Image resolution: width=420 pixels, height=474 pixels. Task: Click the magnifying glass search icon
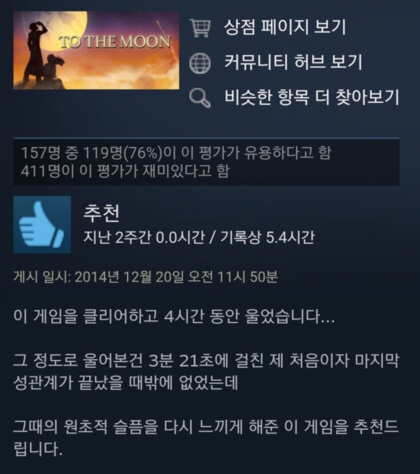pyautogui.click(x=200, y=98)
